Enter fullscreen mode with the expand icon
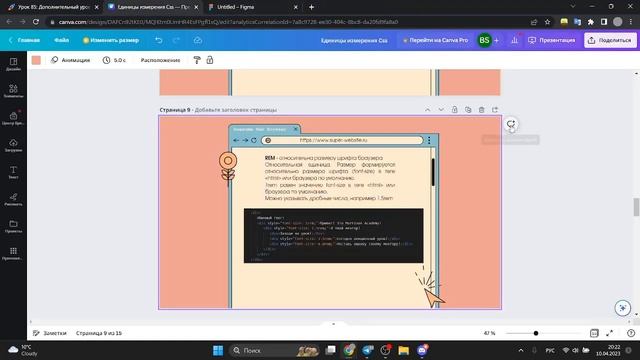Viewport: 640px width, 360px height. (609, 333)
